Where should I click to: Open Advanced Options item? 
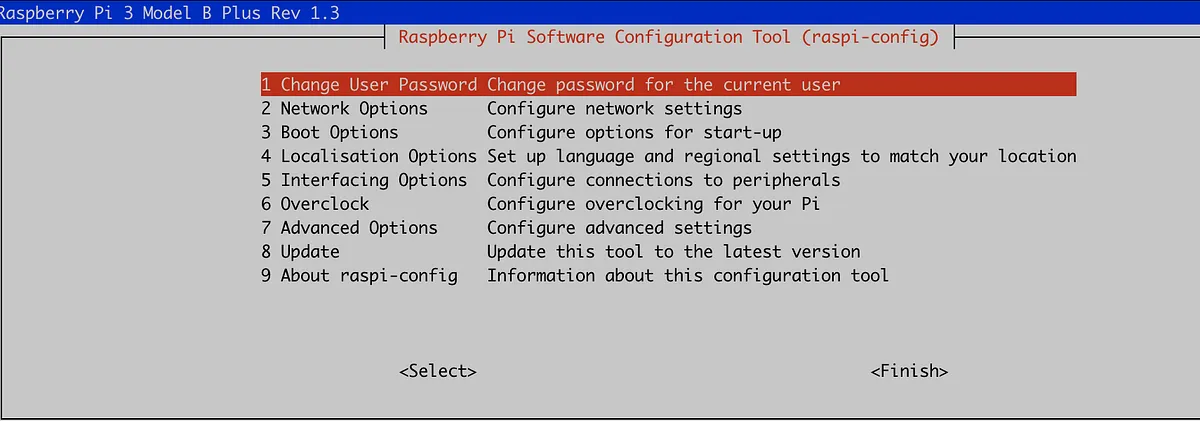click(x=349, y=228)
